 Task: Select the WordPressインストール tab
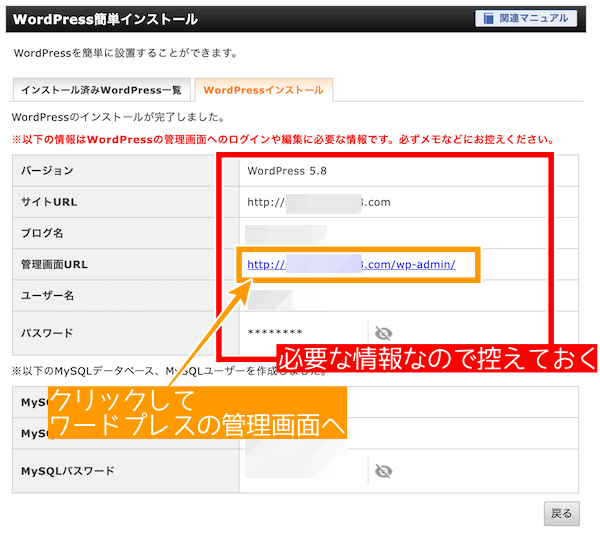tap(264, 90)
